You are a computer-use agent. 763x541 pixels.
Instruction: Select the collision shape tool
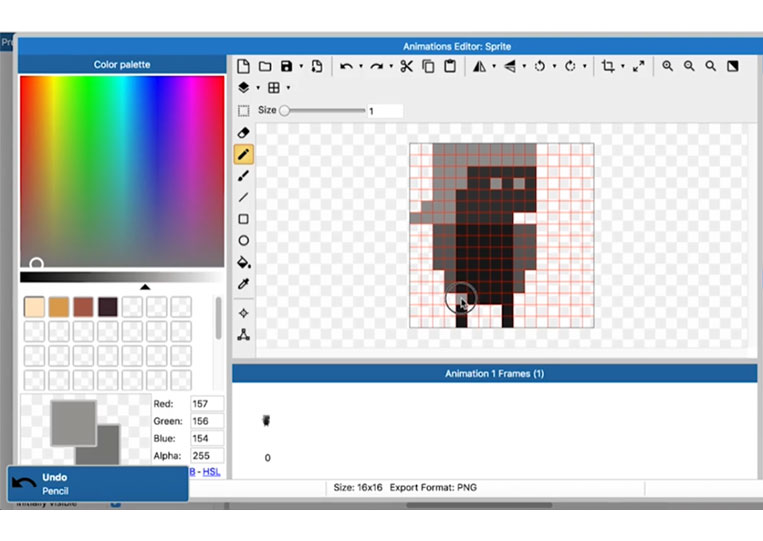[244, 334]
